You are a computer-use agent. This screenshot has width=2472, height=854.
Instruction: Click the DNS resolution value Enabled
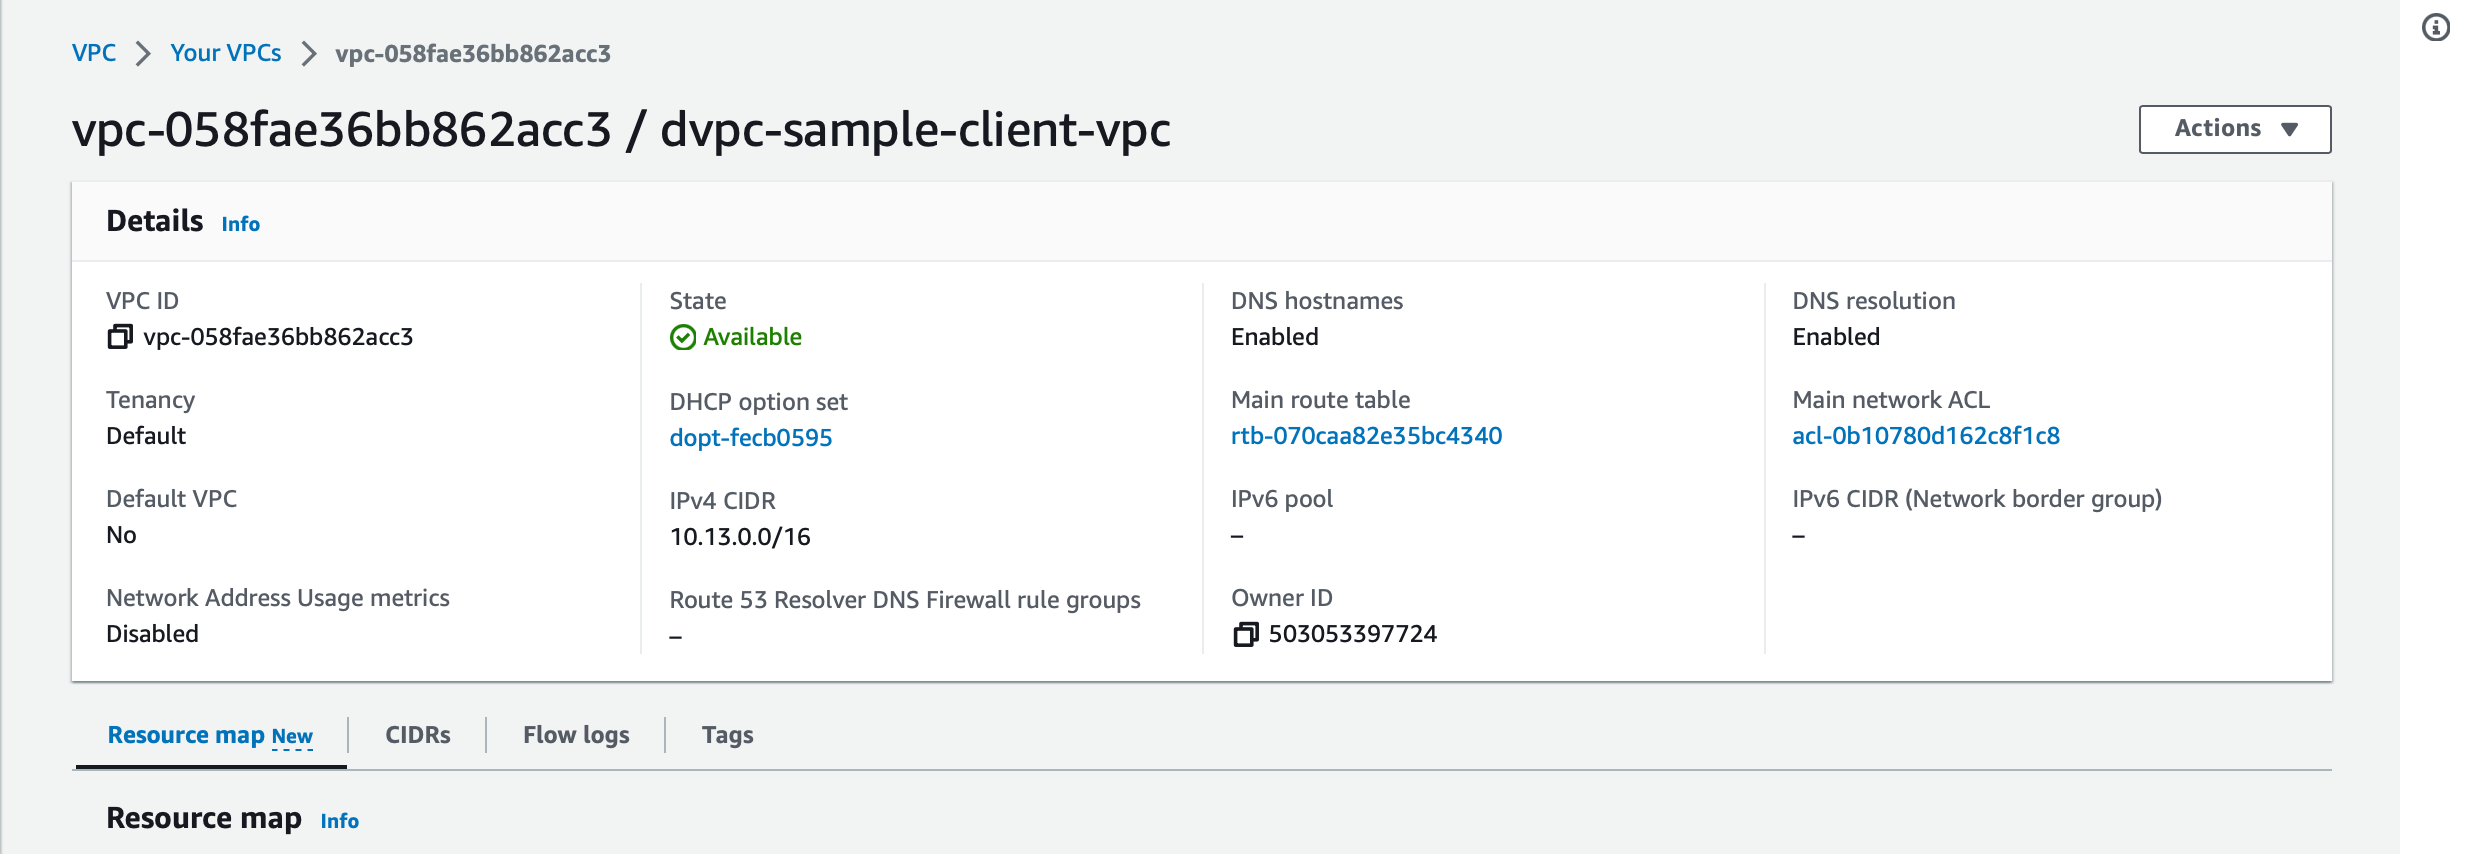[x=1836, y=337]
